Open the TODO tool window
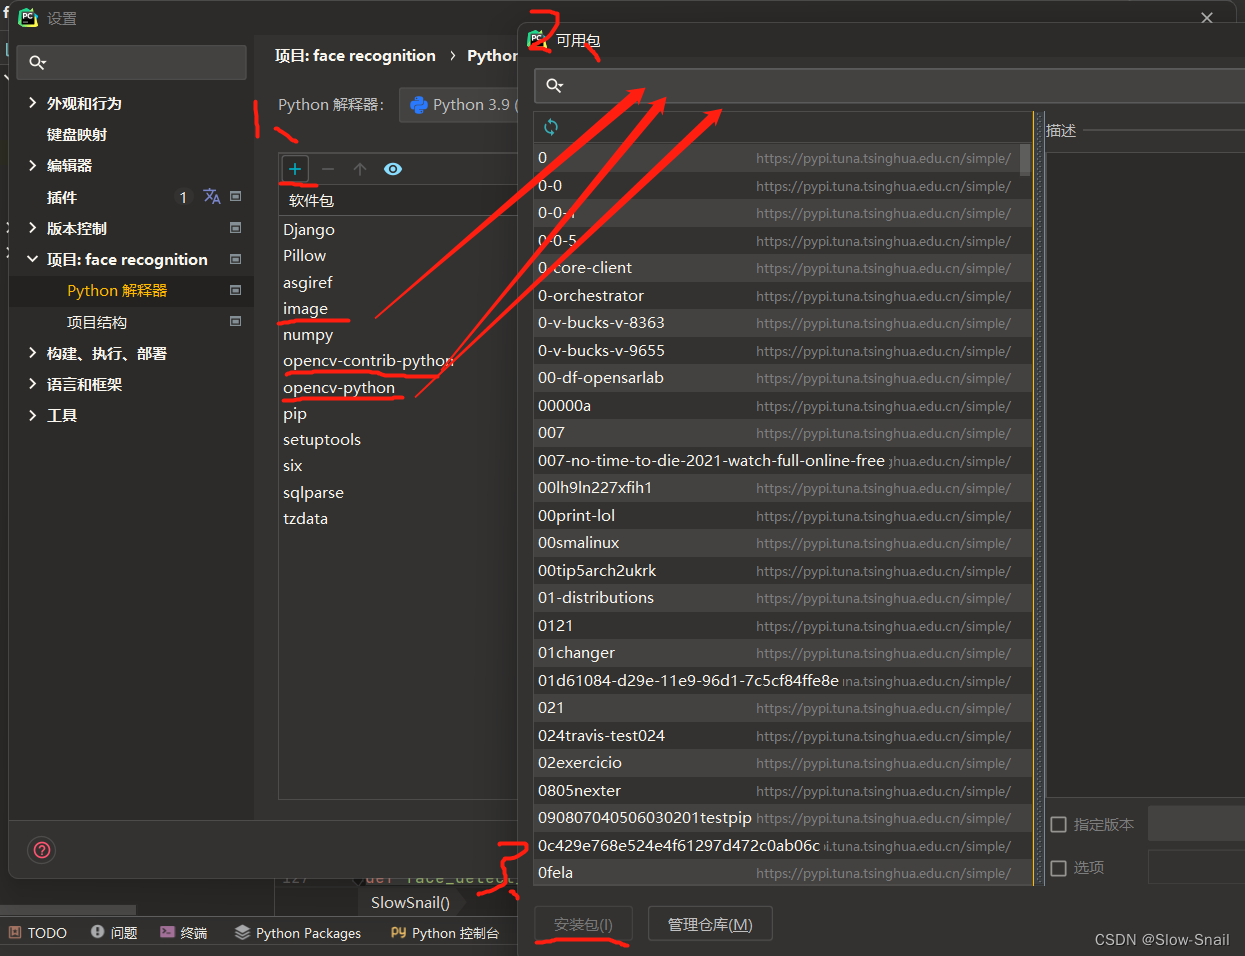Image resolution: width=1245 pixels, height=956 pixels. (x=38, y=933)
